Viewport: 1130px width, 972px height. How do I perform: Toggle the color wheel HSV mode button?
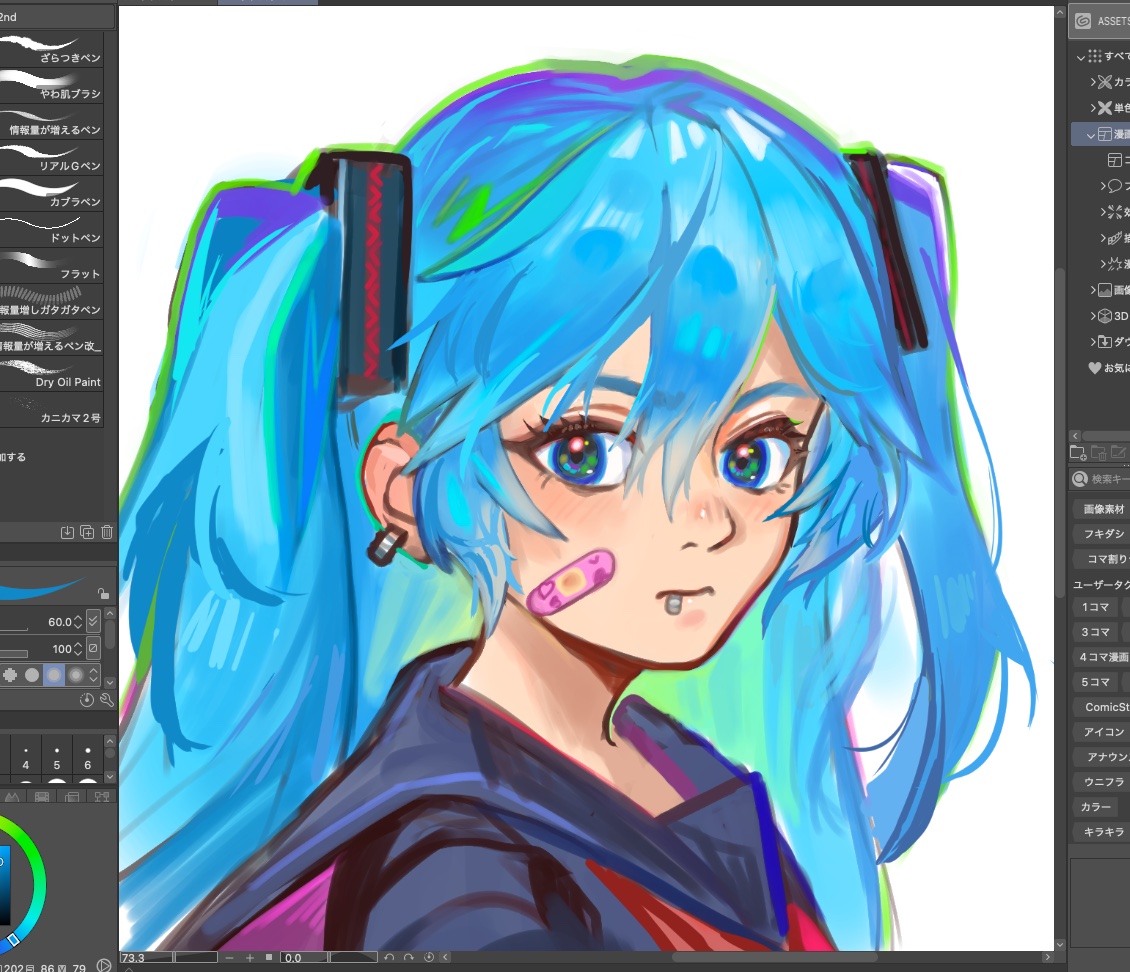(x=104, y=966)
